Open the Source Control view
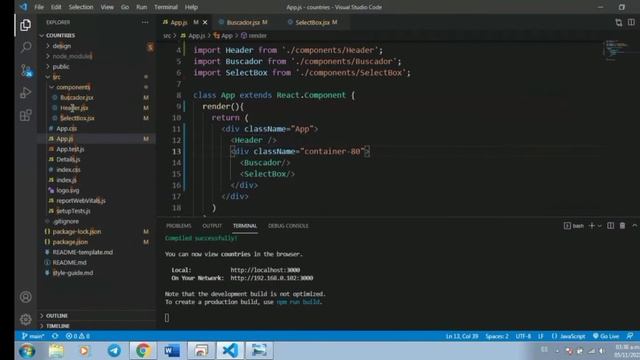This screenshot has height=360, width=640. [x=26, y=70]
